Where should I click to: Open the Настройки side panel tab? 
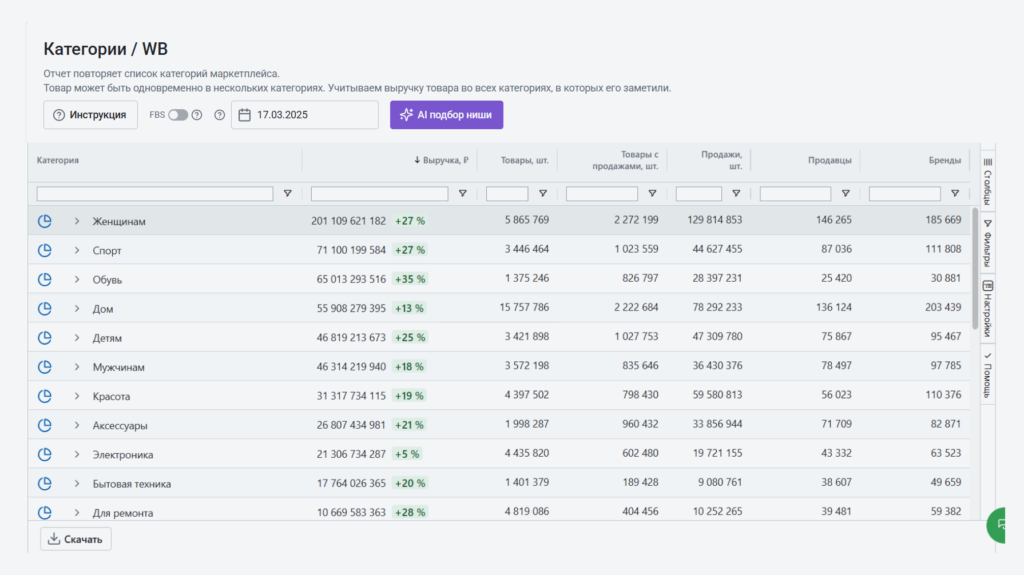click(x=987, y=310)
